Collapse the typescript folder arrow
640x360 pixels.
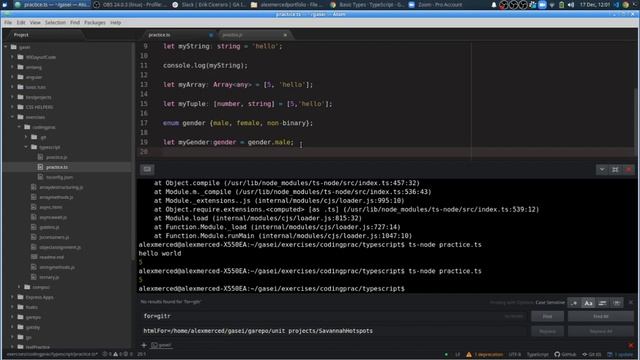tap(26, 147)
